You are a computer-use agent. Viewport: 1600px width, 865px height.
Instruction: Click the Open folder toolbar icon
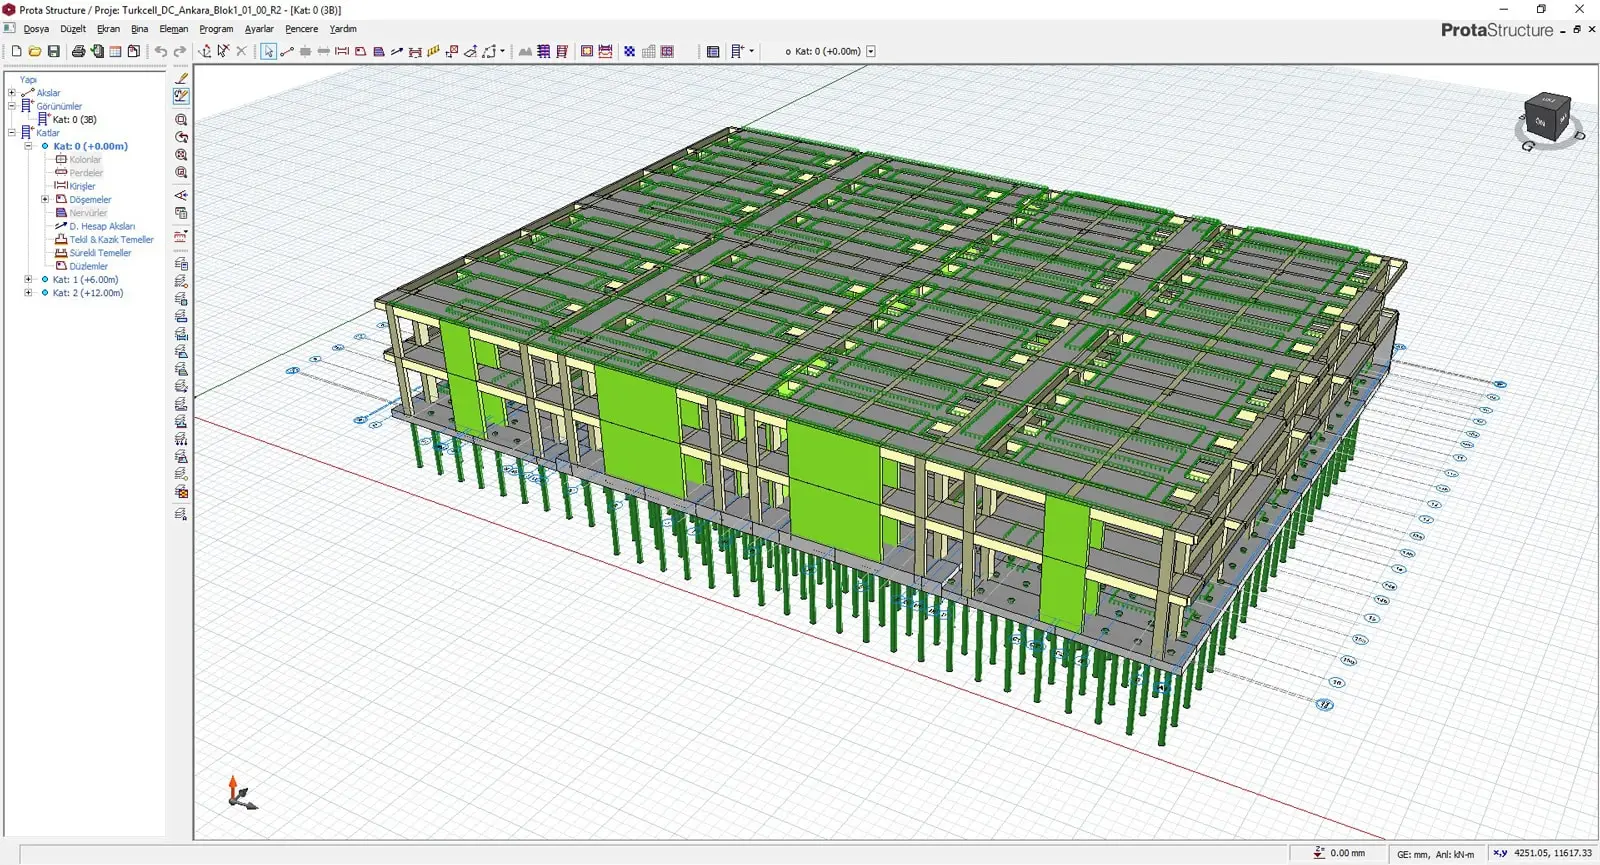tap(35, 51)
